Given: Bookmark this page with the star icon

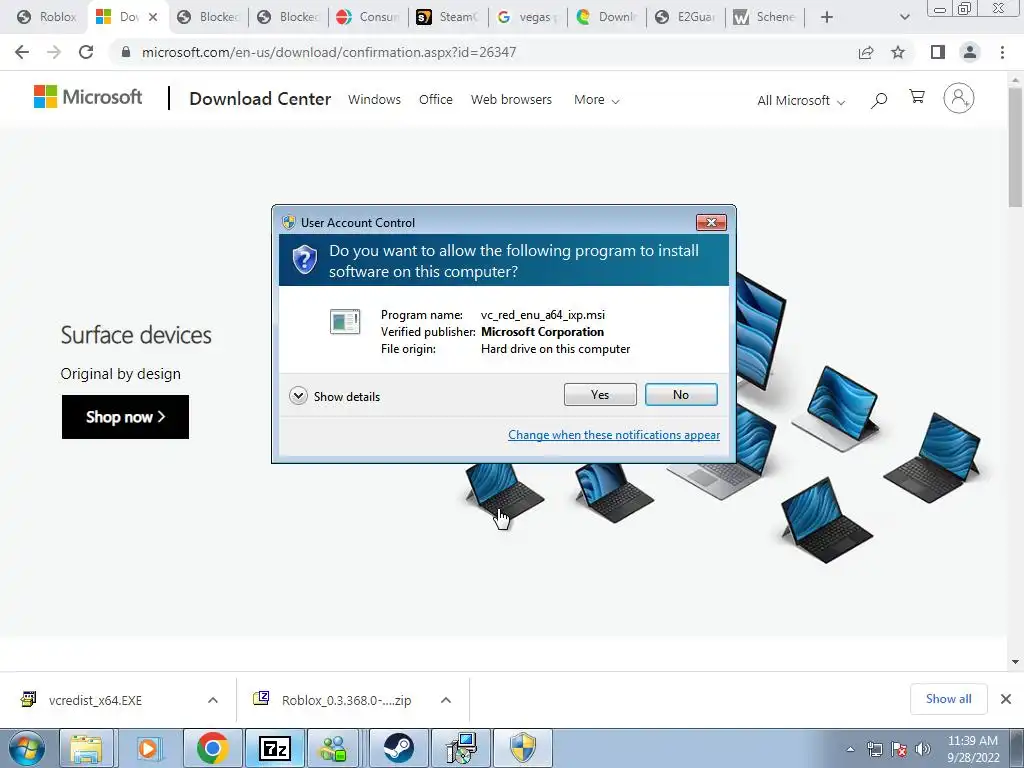Looking at the screenshot, I should pyautogui.click(x=898, y=52).
